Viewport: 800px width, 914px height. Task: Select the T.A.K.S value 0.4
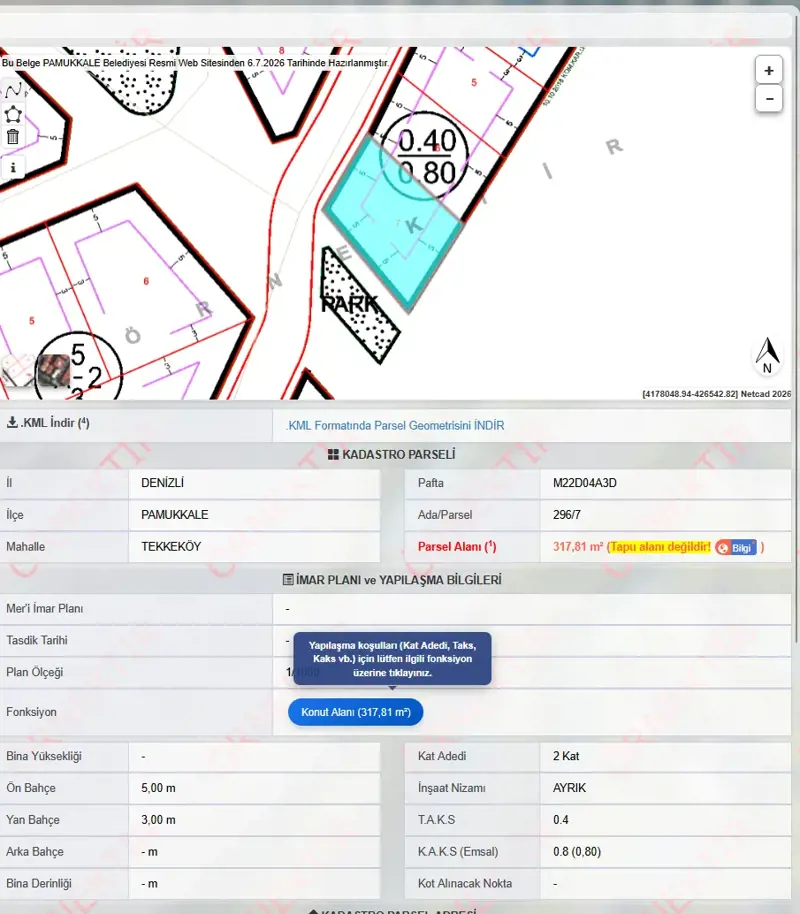pyautogui.click(x=560, y=820)
